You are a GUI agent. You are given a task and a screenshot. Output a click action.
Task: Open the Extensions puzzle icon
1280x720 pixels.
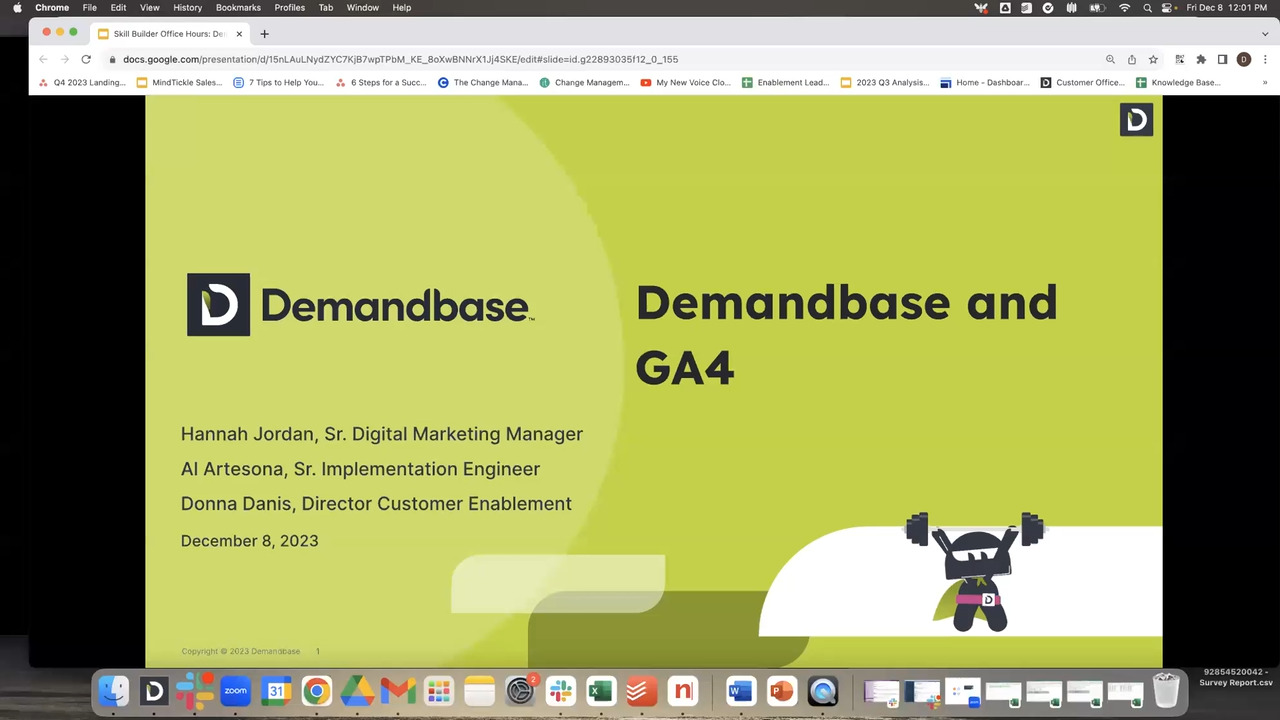point(1201,59)
